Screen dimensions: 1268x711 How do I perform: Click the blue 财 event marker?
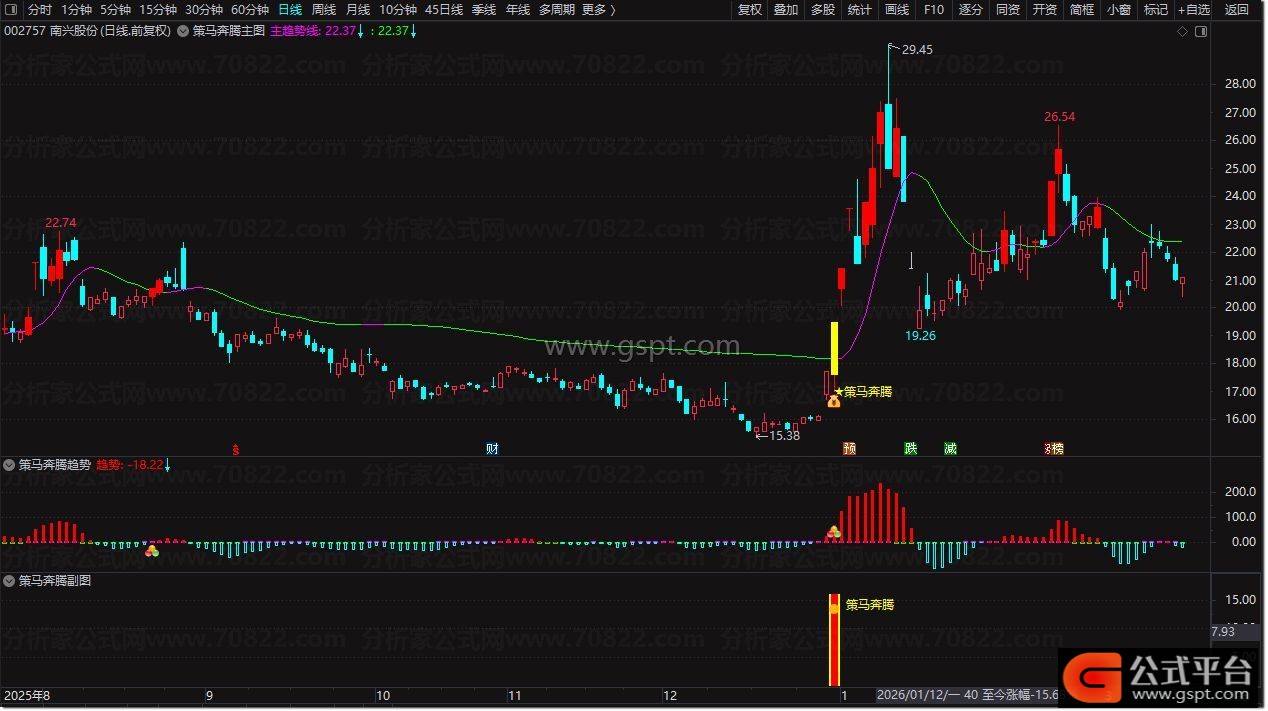click(x=492, y=448)
